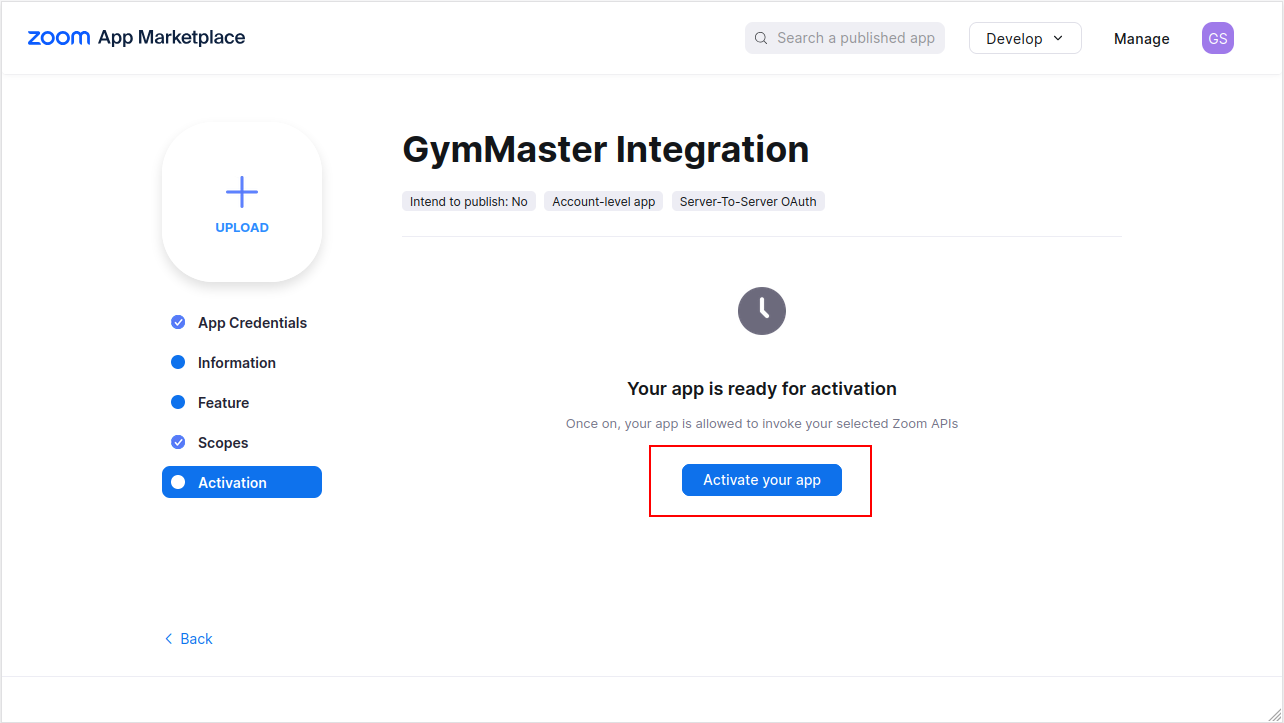Click the plus upload icon

pyautogui.click(x=242, y=192)
